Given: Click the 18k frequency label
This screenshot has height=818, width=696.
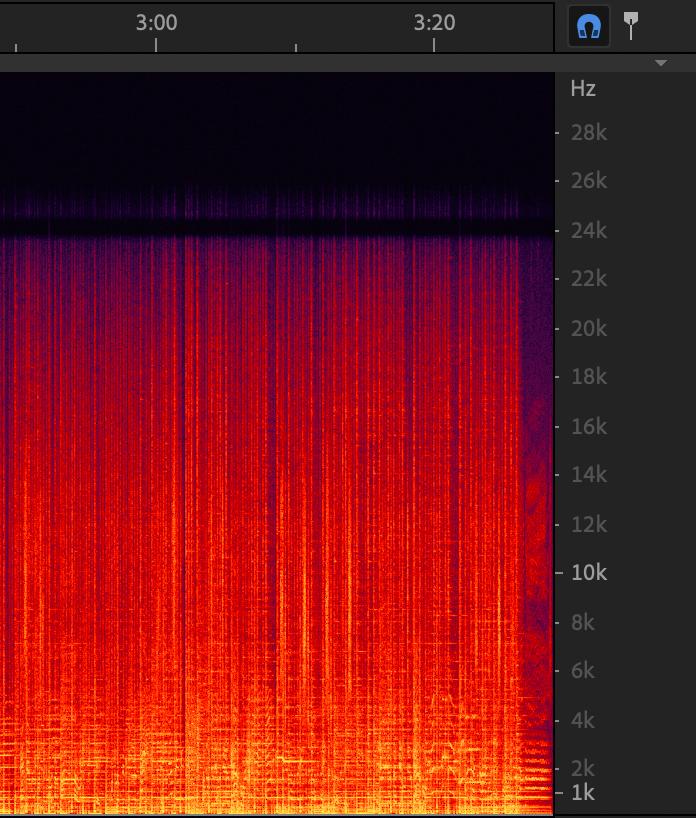Looking at the screenshot, I should coord(589,377).
